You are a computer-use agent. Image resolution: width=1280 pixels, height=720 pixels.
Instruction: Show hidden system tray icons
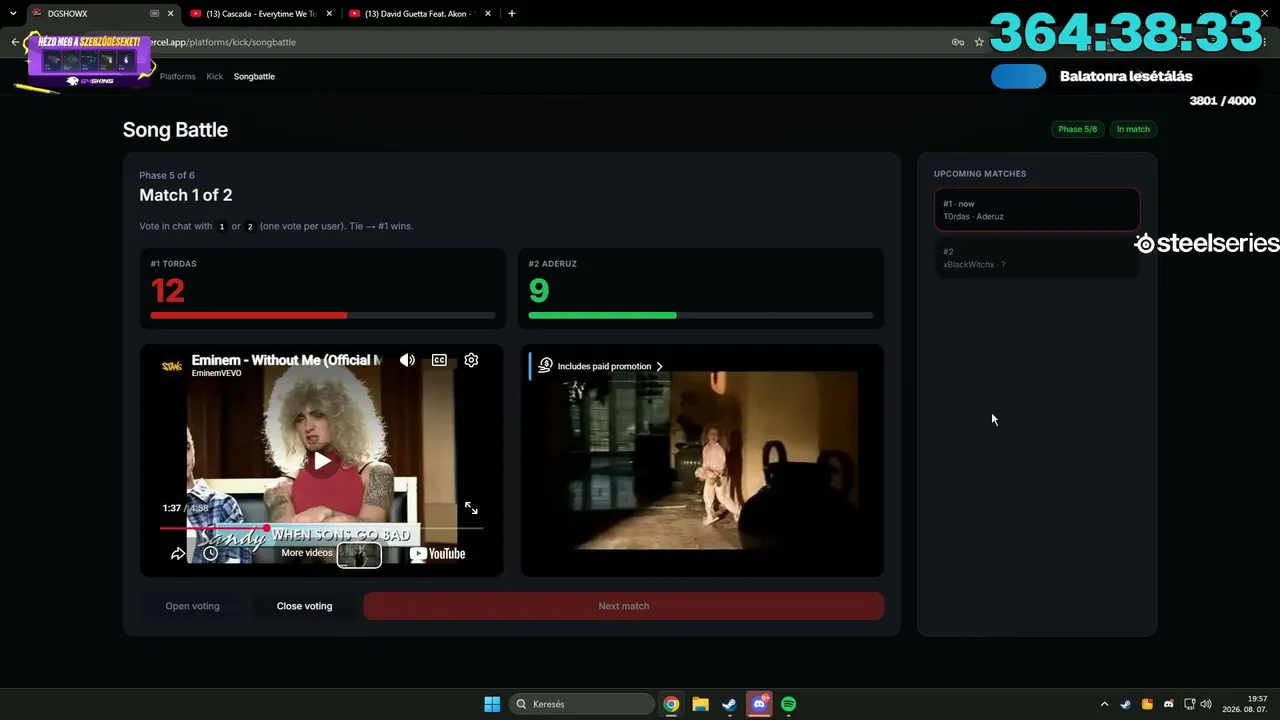1104,704
